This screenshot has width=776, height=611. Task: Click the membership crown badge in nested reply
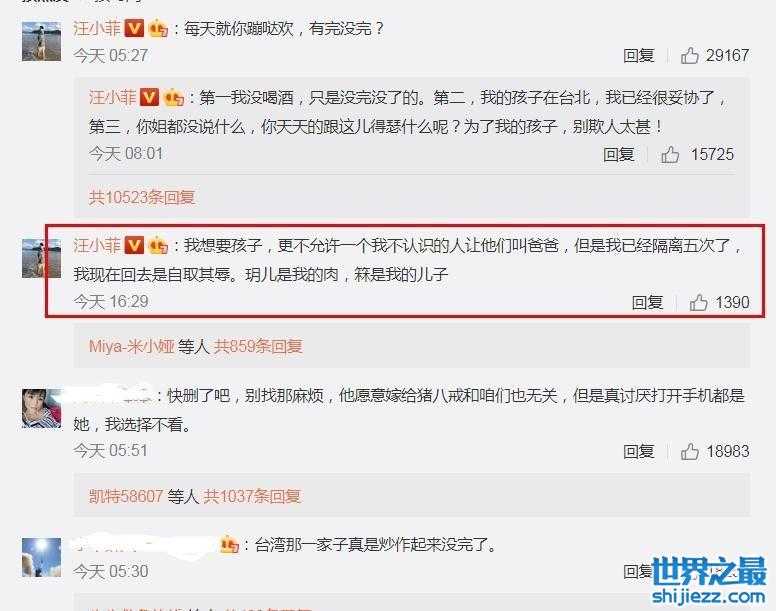coord(174,97)
